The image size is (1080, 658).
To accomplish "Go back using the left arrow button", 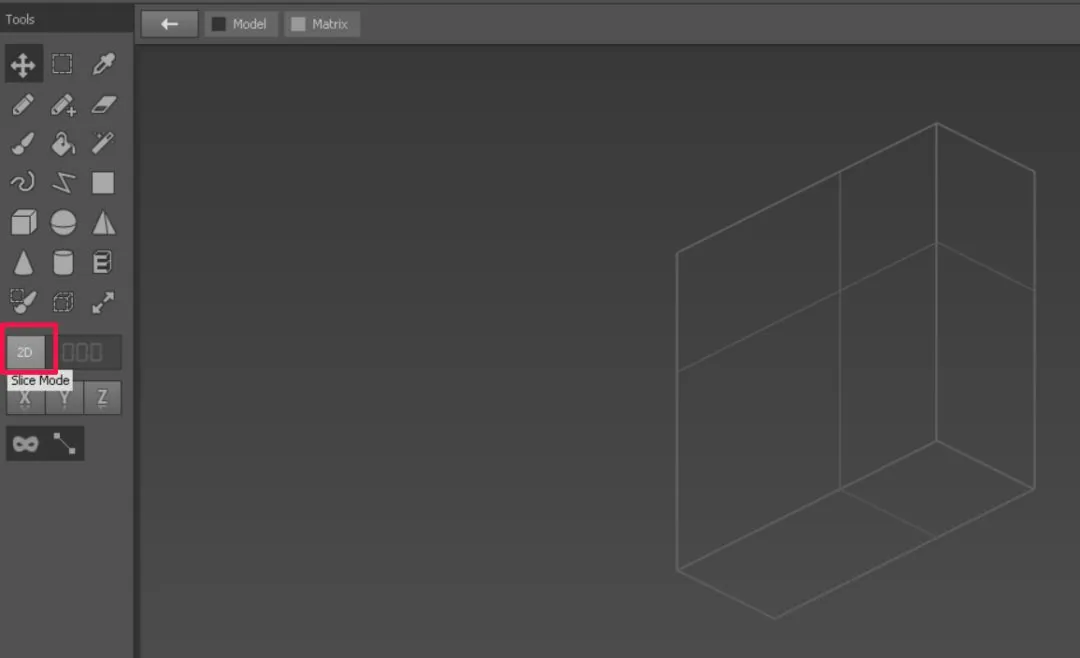I will (x=169, y=24).
